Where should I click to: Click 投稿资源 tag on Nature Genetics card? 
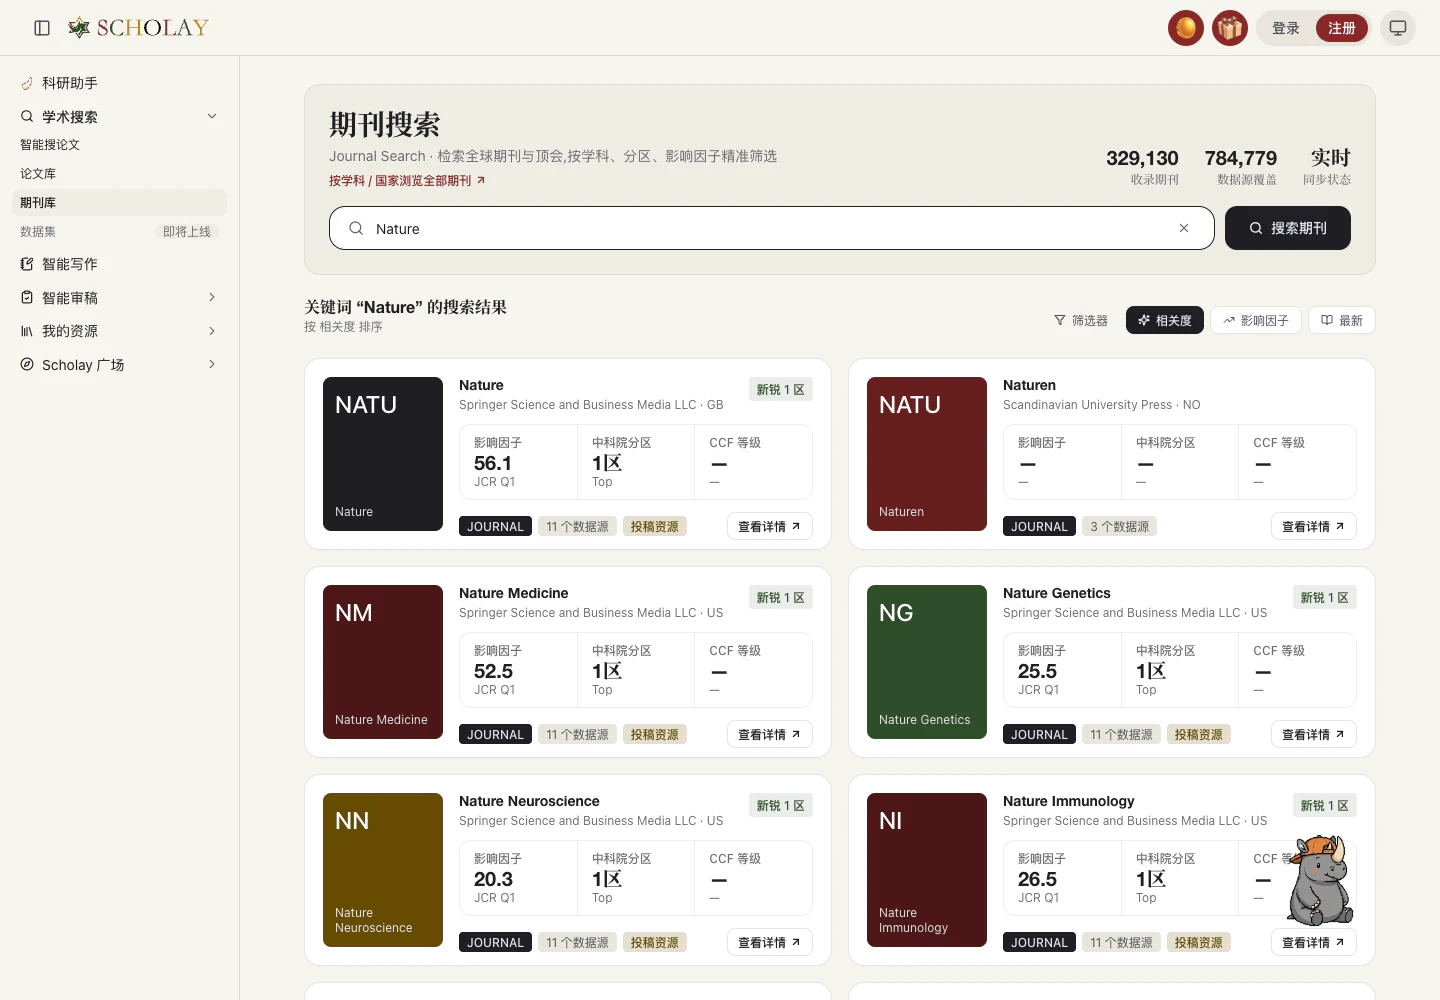pos(1198,734)
